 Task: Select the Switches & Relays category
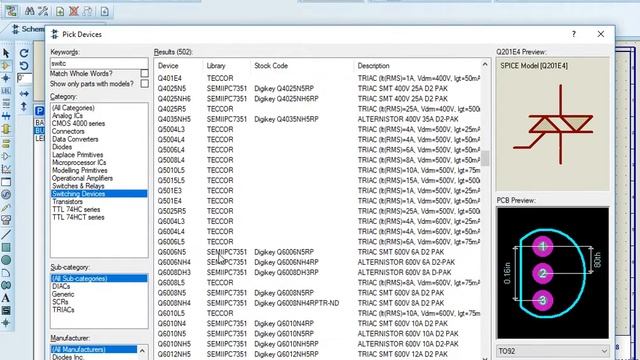(78, 186)
